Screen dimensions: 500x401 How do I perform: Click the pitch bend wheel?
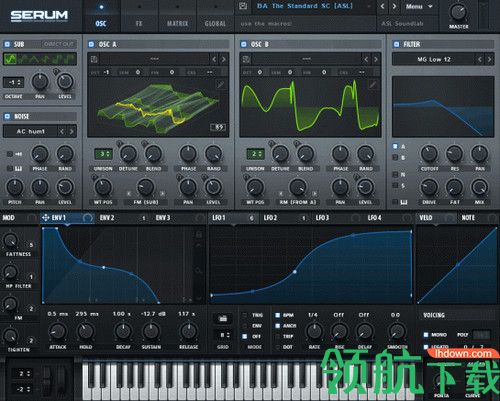click(x=47, y=380)
